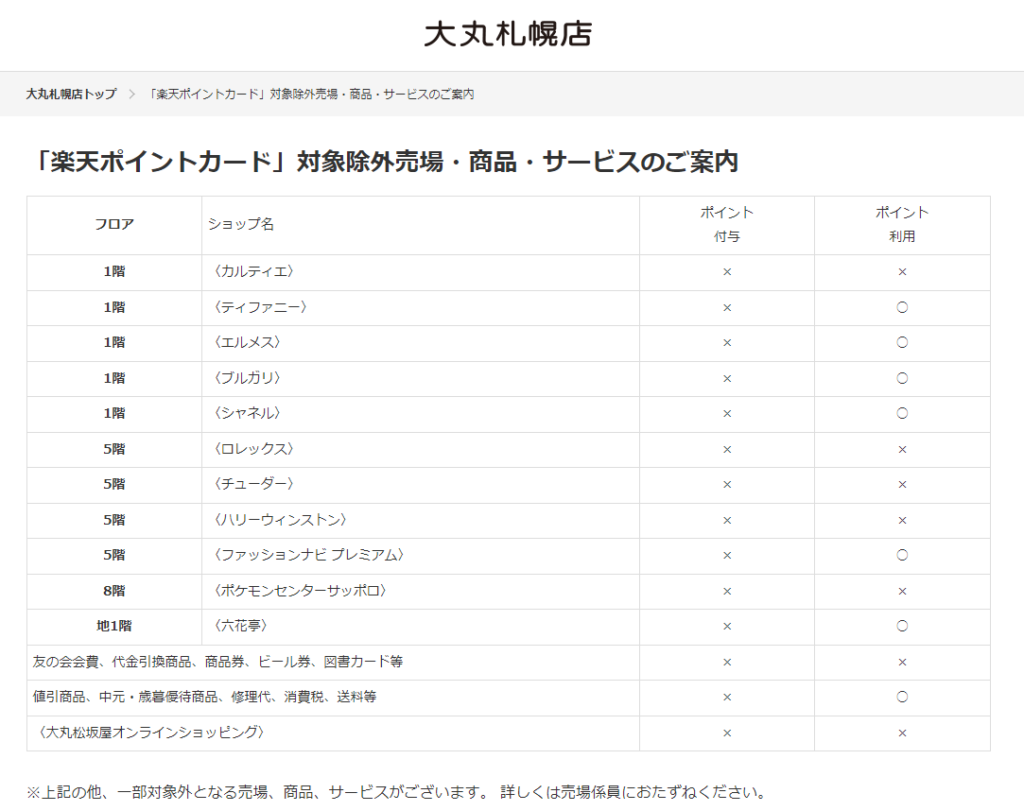Click the 1階 floor cell beside カルティエ

pos(114,272)
